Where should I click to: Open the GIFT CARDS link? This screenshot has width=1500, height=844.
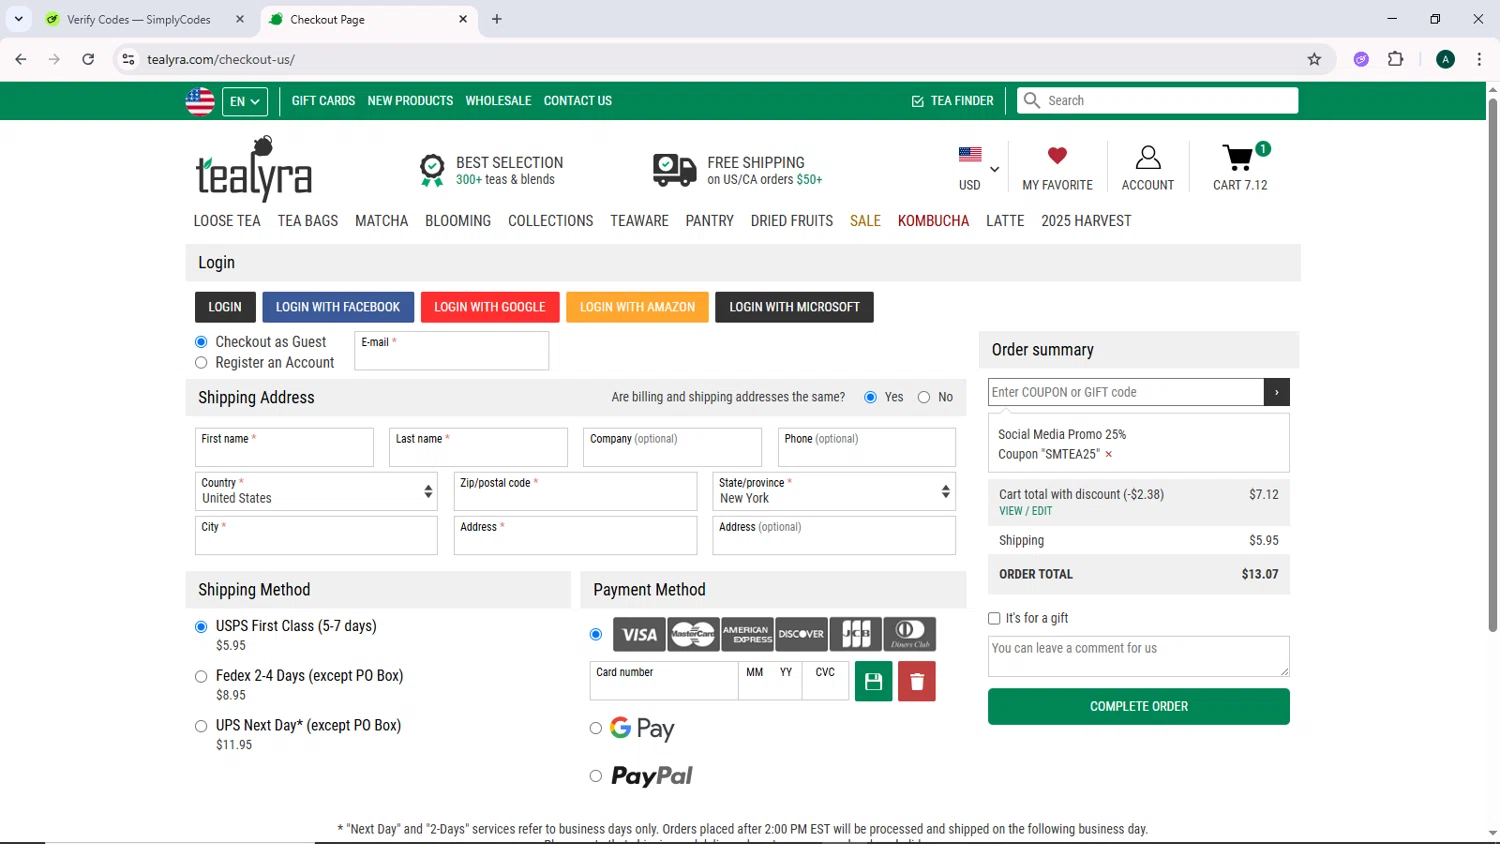pos(323,101)
